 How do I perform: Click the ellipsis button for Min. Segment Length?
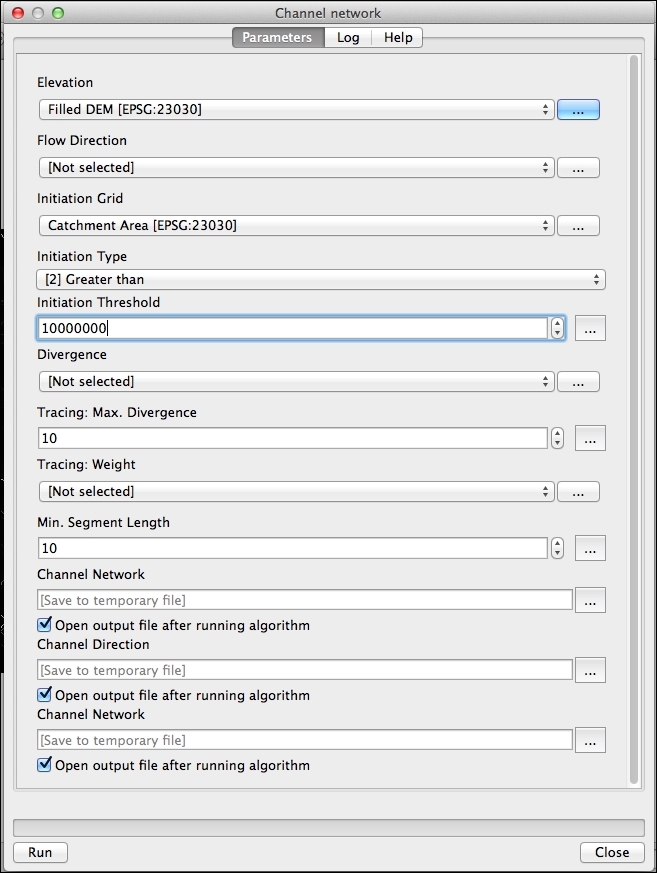click(590, 548)
